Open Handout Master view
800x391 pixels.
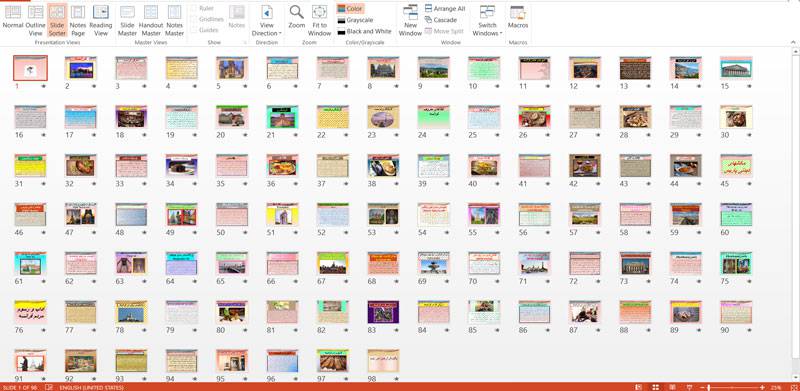pyautogui.click(x=151, y=20)
